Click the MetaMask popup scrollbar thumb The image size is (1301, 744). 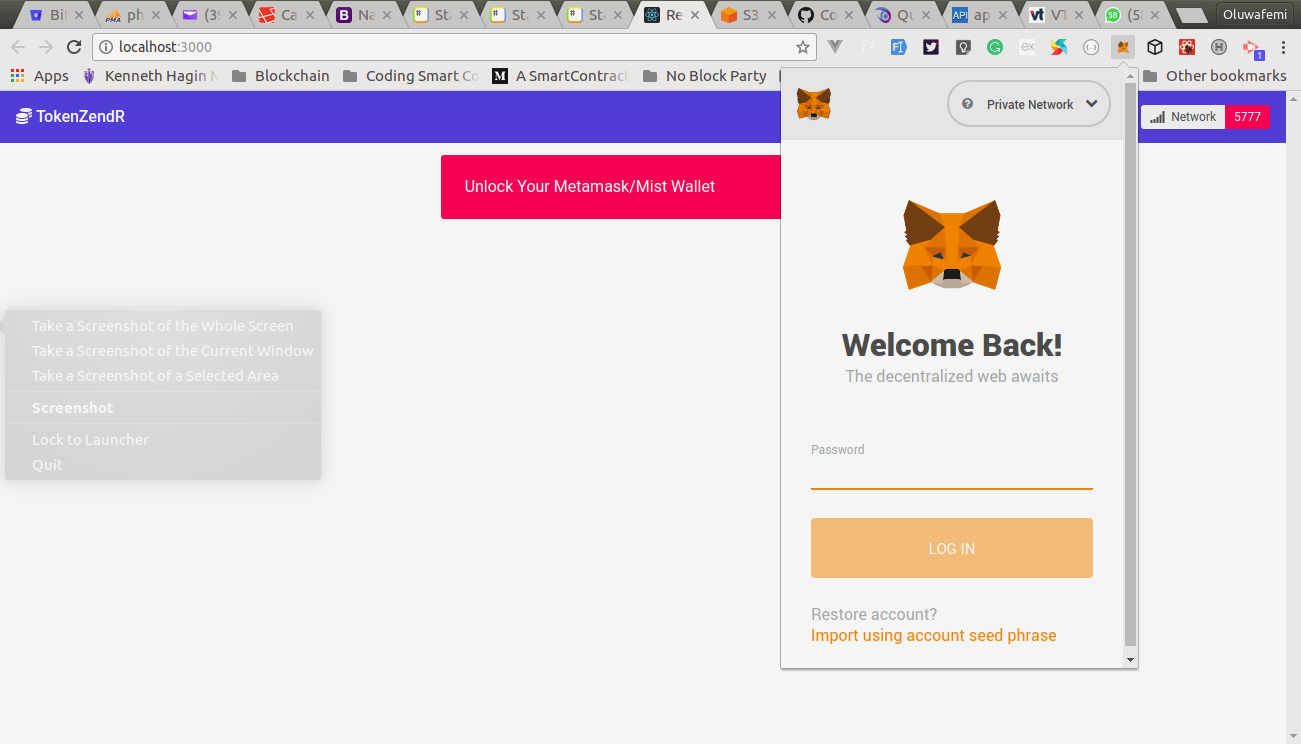click(x=1130, y=364)
